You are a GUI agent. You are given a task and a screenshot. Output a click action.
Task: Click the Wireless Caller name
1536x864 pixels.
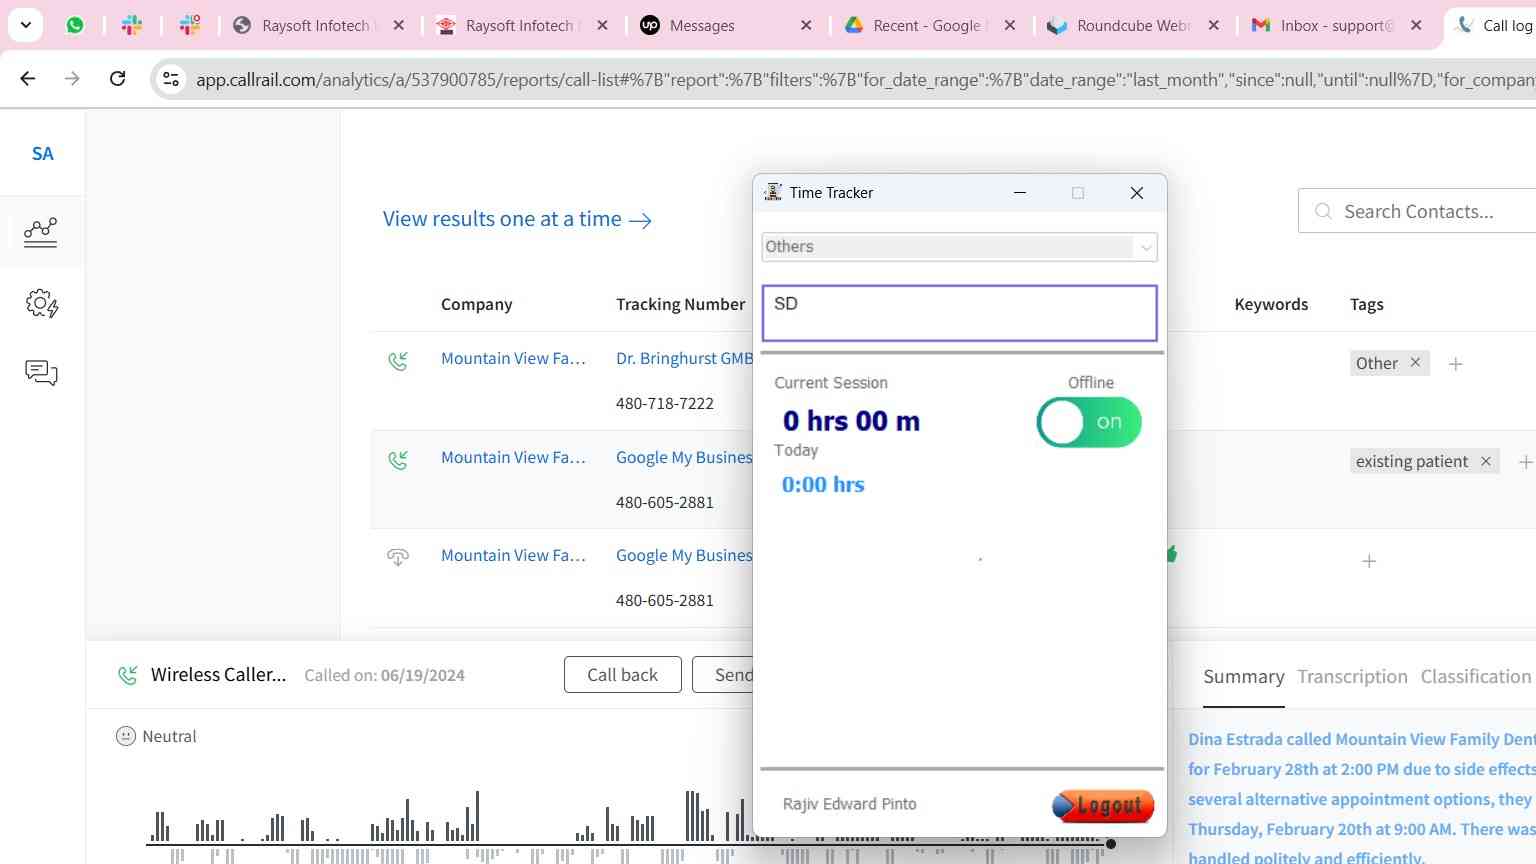click(218, 674)
